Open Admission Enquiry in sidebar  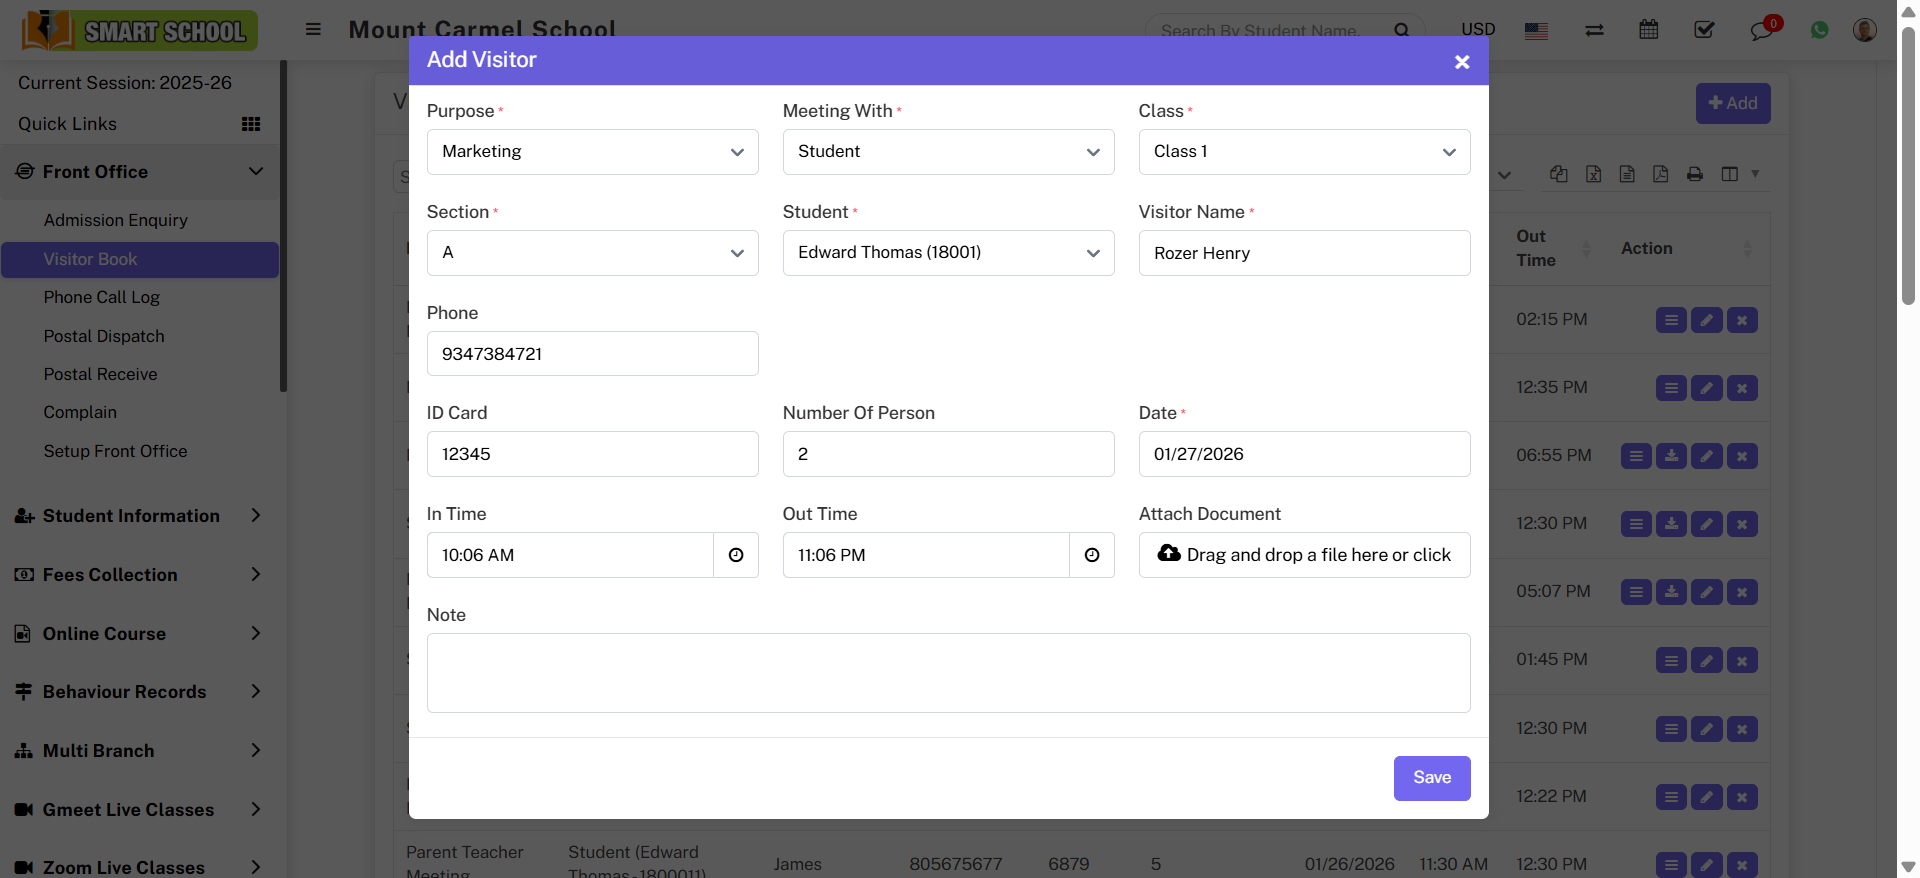(116, 220)
